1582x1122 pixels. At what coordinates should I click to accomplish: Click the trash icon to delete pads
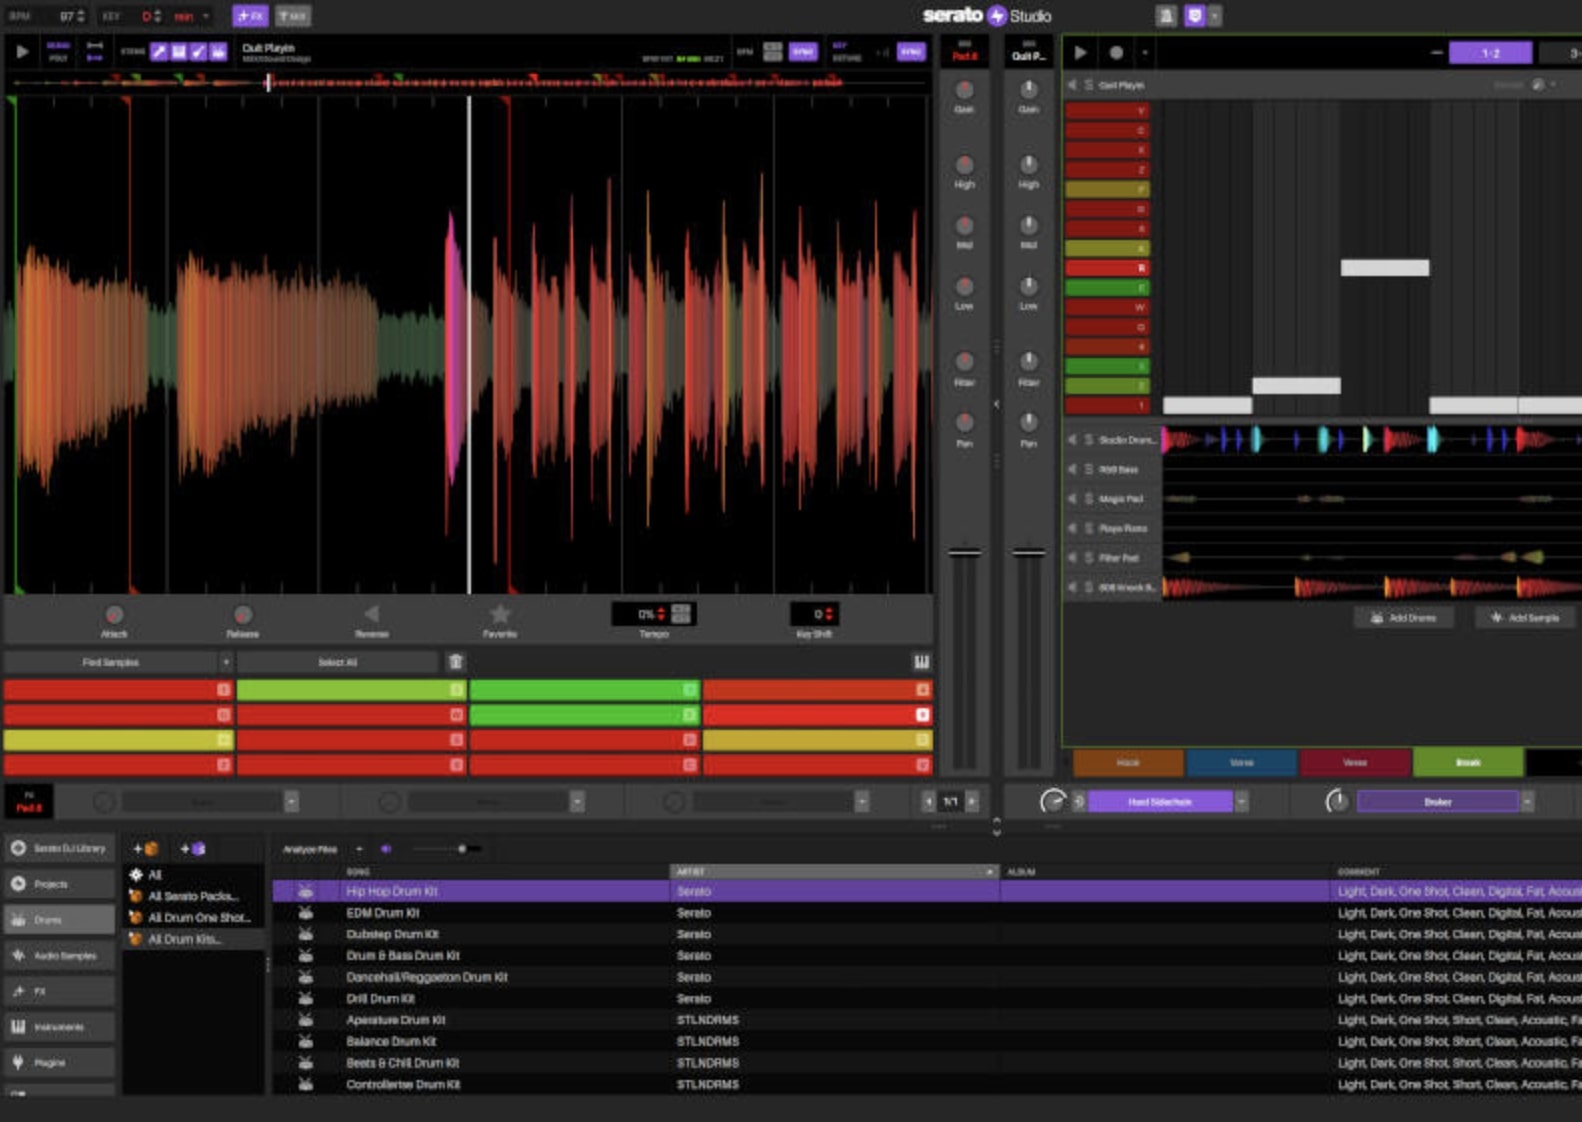click(x=456, y=662)
